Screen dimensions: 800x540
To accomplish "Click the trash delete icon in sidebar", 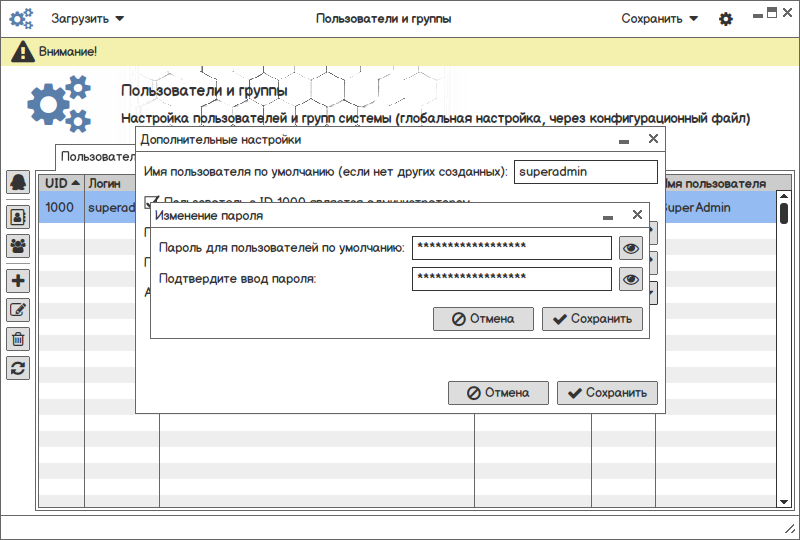I will click(18, 339).
